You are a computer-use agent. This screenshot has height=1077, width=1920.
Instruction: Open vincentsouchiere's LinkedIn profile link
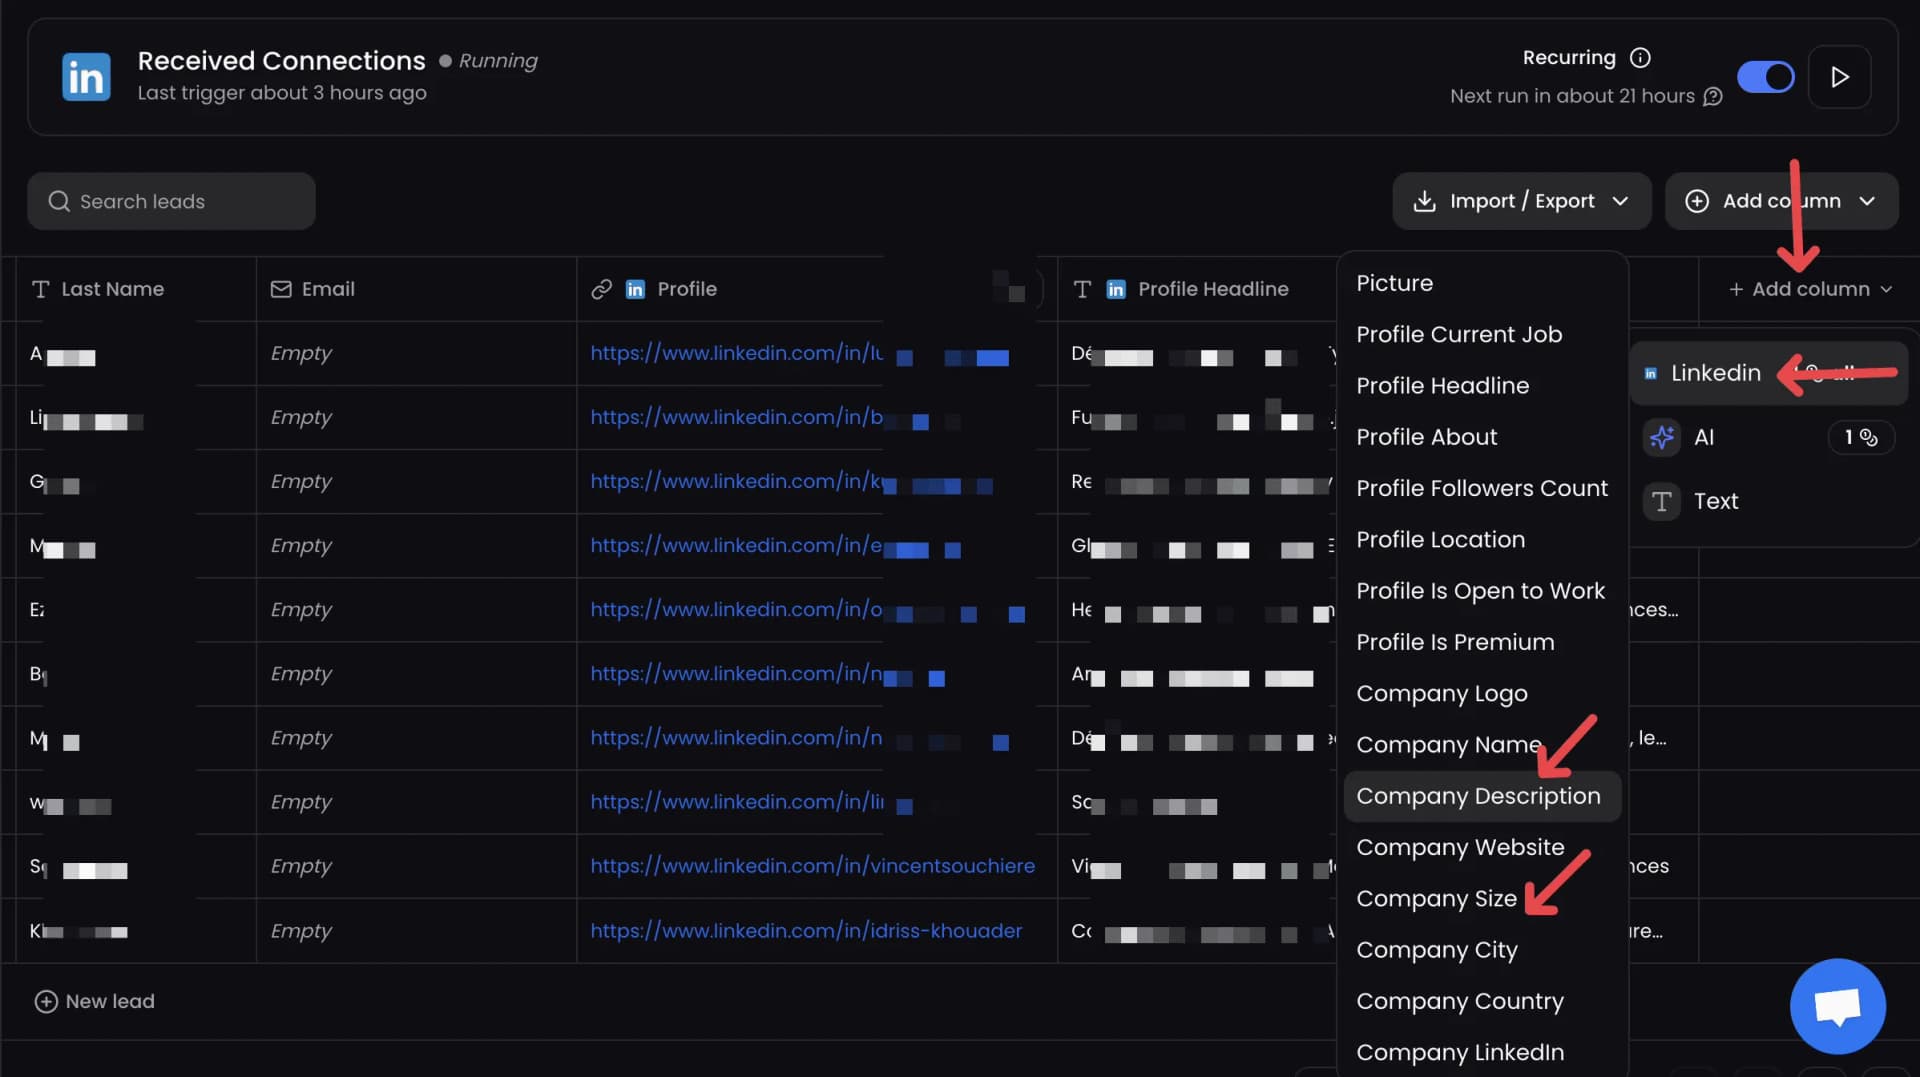click(x=812, y=866)
